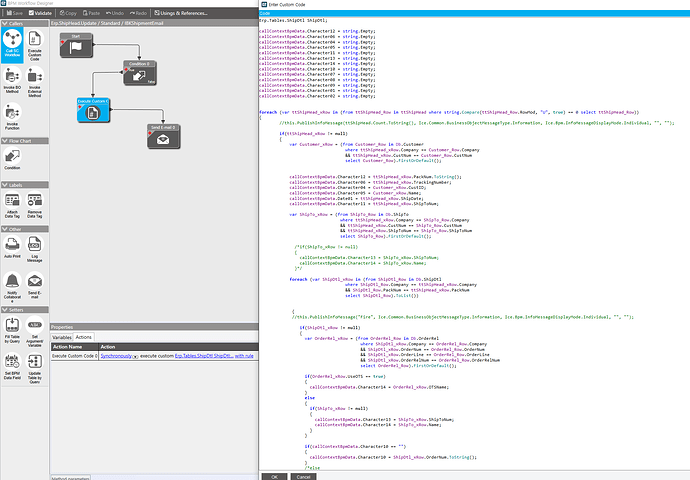This screenshot has height=480, width=690.
Task: Click the 'if(OrderRel_xRow.UseOTS == true)' line
Action: (345, 377)
